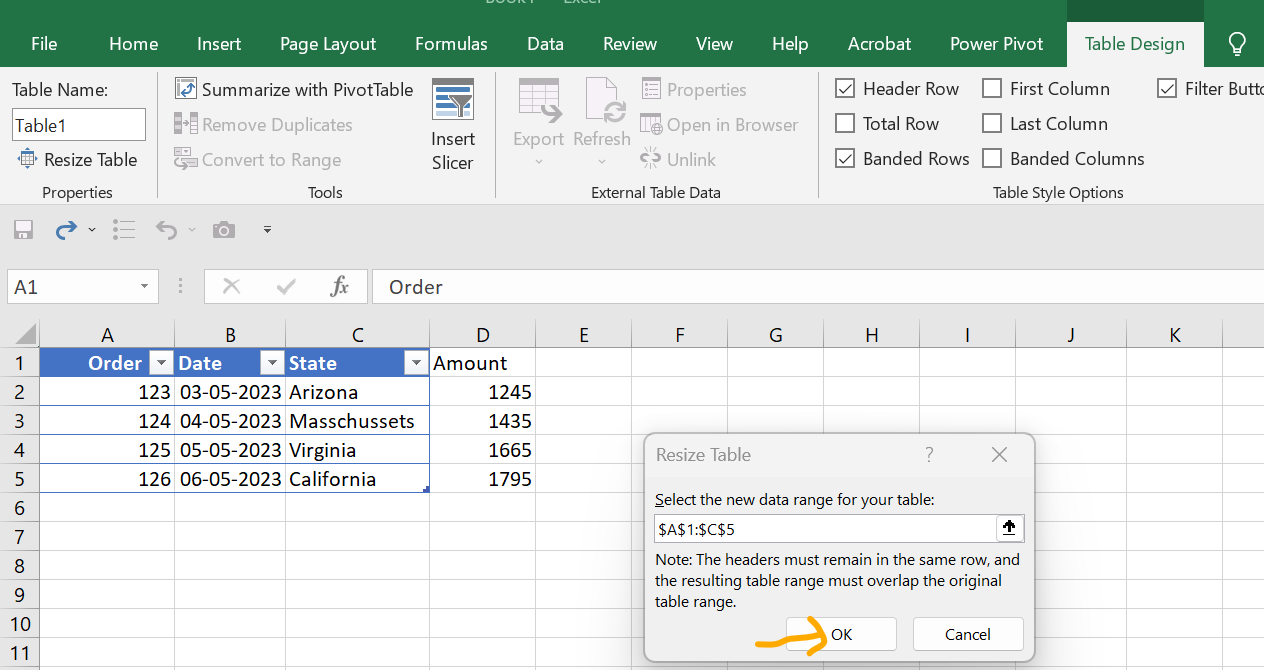Click the Redo arrow icon
The height and width of the screenshot is (670, 1264).
(67, 230)
